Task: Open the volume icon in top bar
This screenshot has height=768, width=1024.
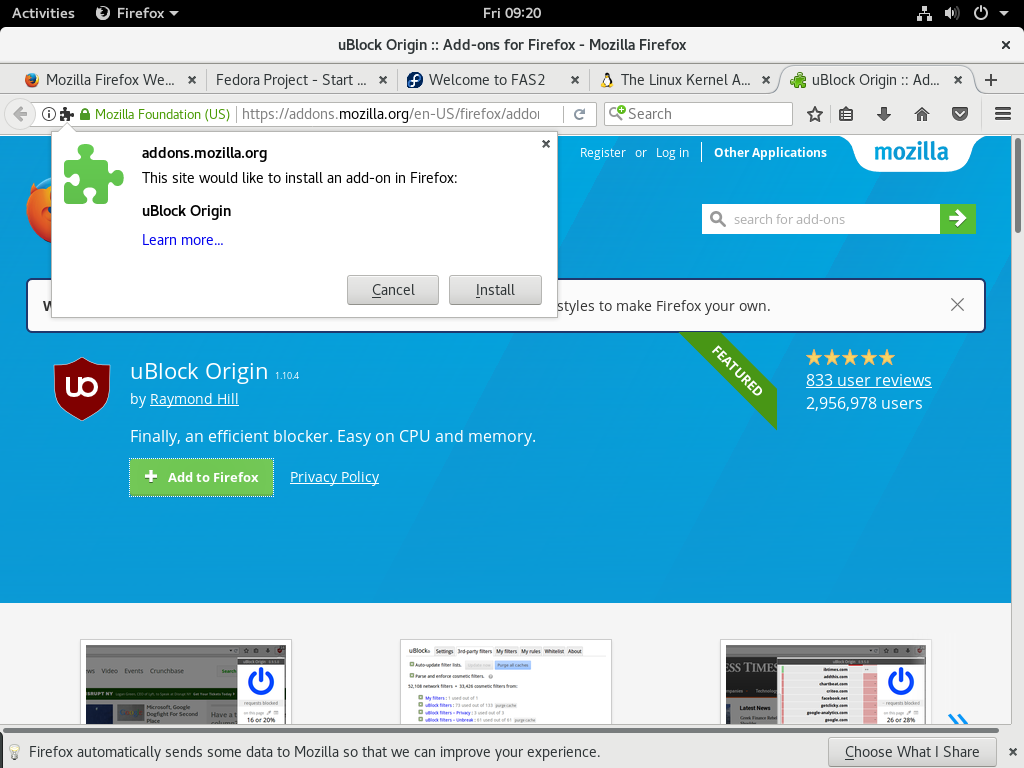Action: tap(952, 13)
